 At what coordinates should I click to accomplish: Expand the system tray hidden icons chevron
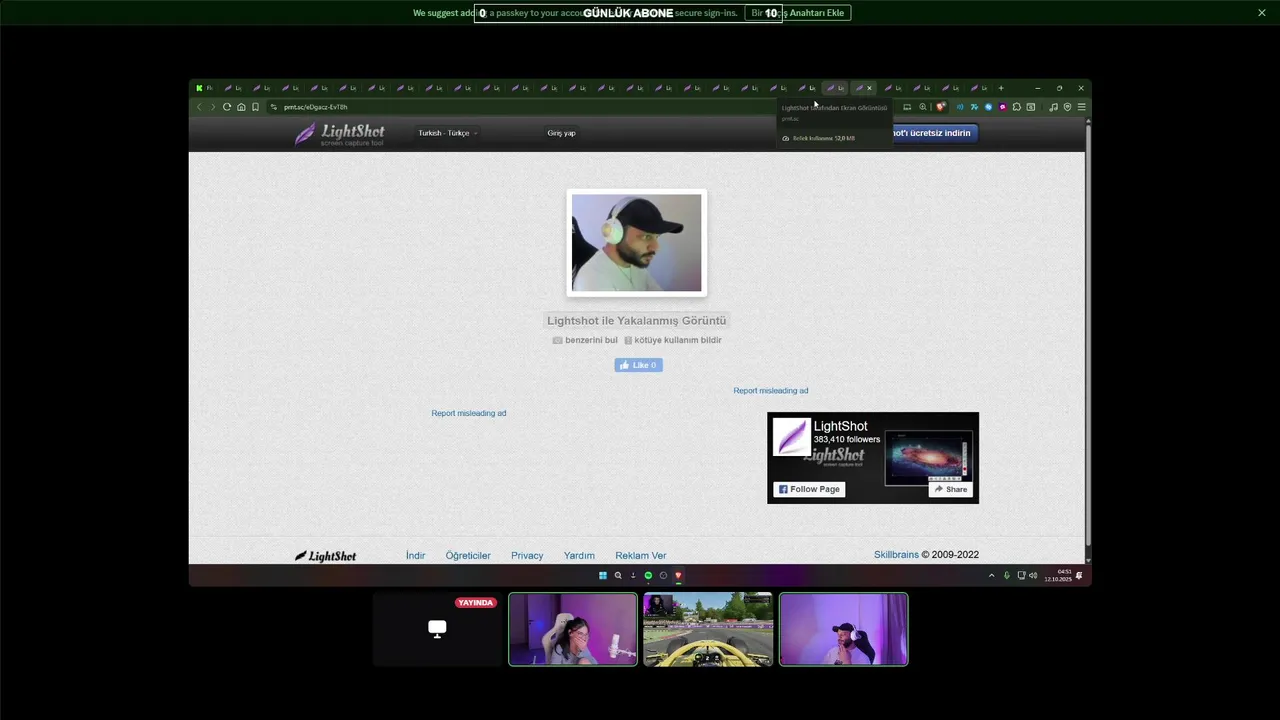coord(992,576)
